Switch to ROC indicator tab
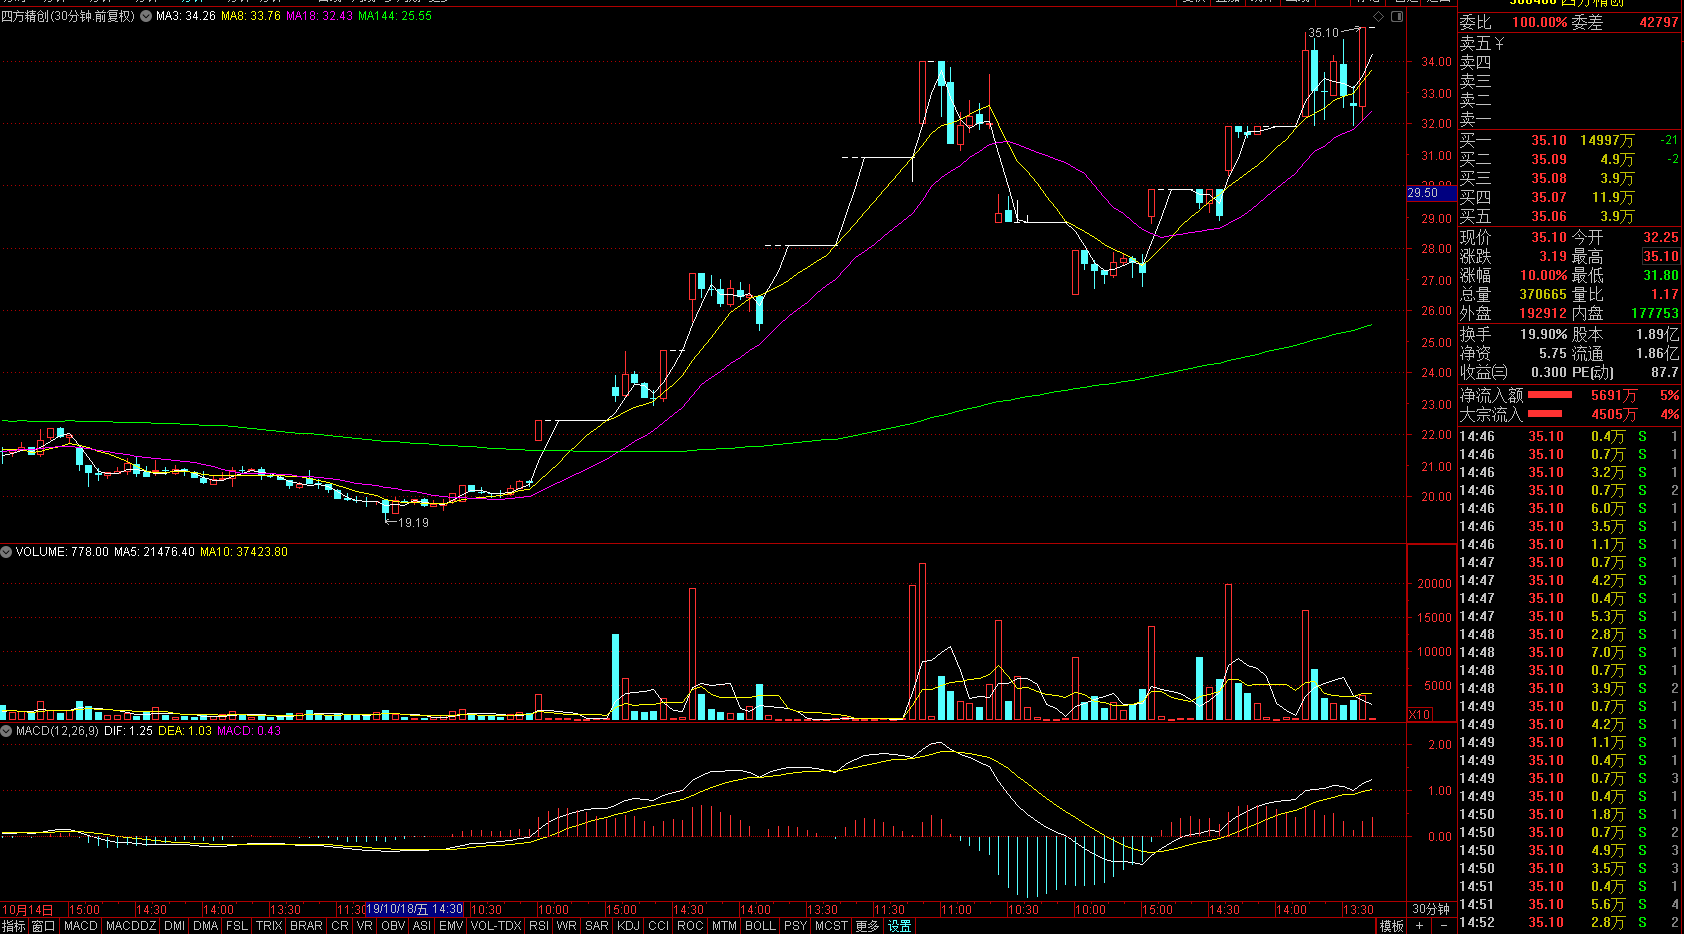Viewport: 1684px width, 934px height. [690, 926]
